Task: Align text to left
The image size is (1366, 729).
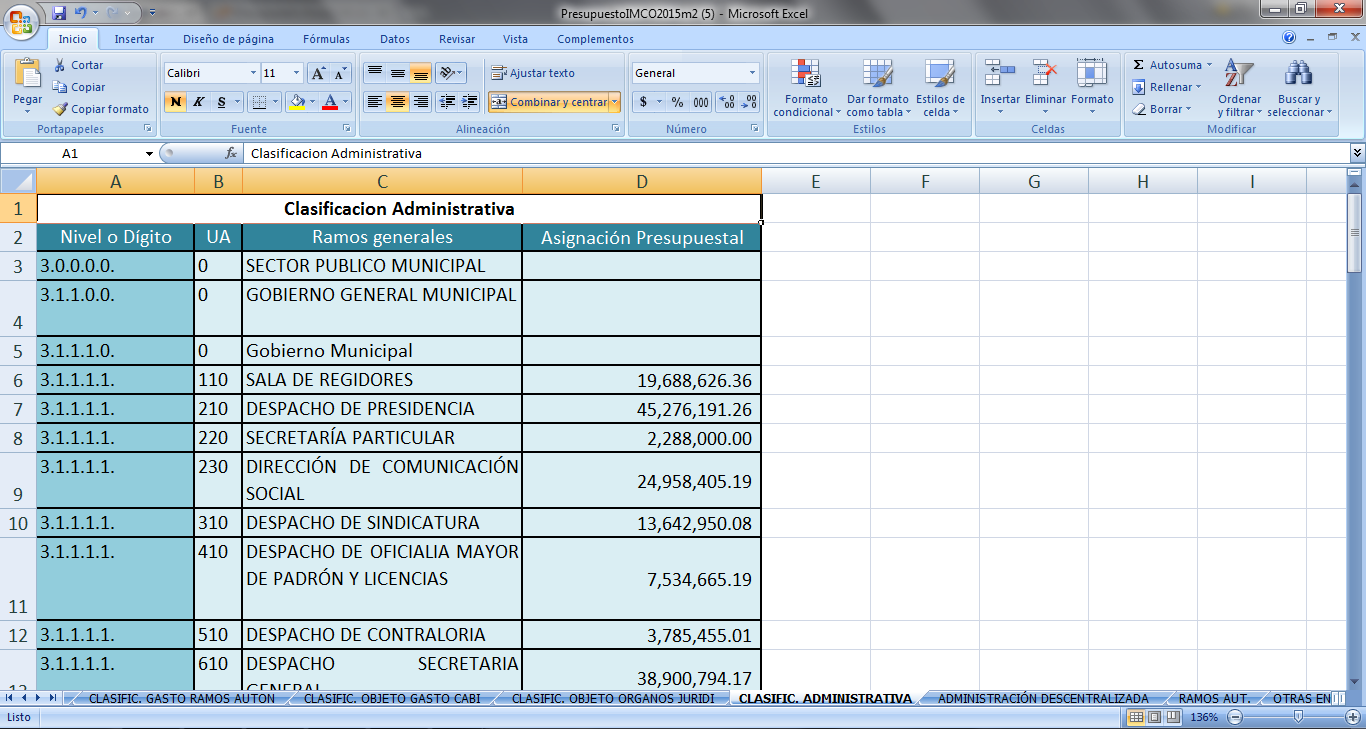Action: point(374,102)
